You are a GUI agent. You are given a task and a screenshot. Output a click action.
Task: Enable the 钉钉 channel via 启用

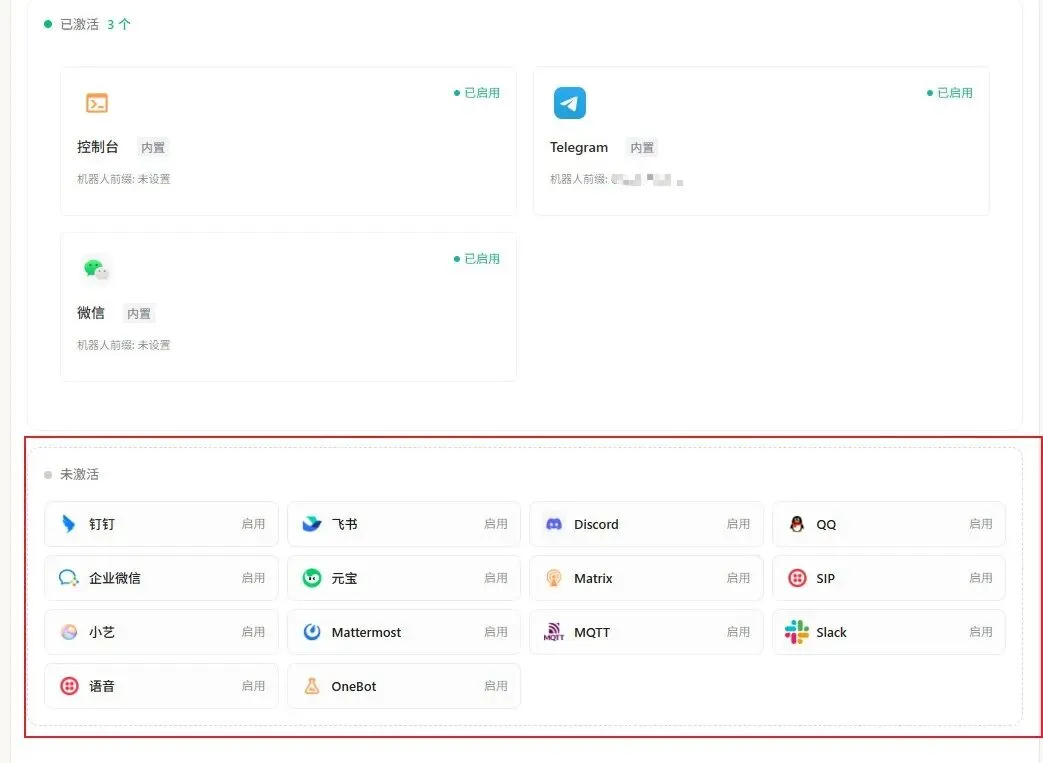click(x=253, y=524)
